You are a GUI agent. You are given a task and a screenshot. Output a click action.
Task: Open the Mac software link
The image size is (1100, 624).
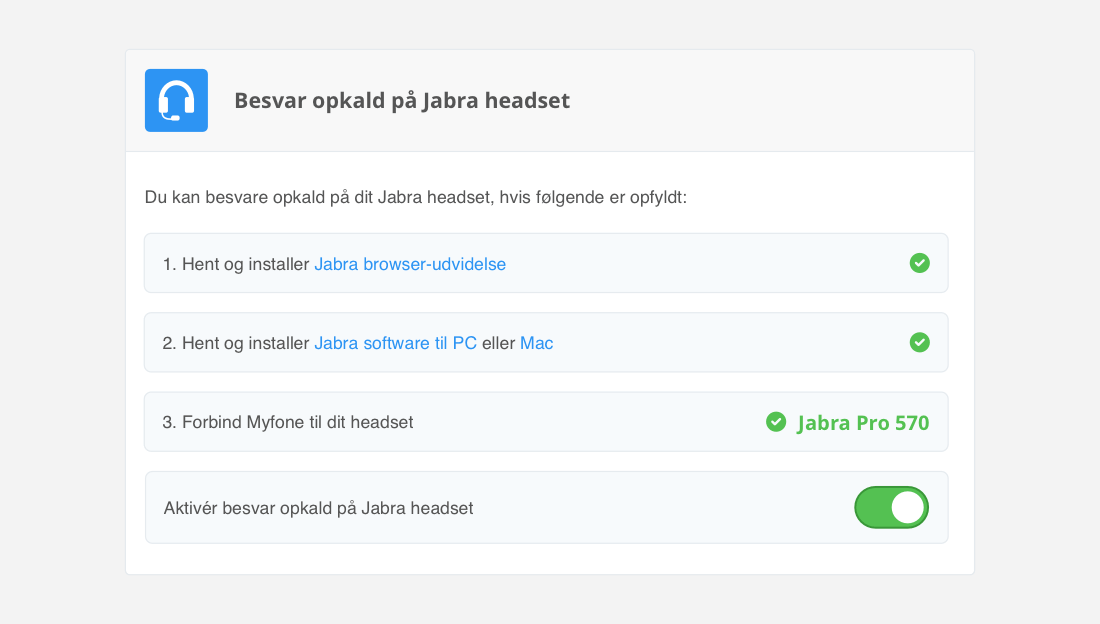pos(537,343)
